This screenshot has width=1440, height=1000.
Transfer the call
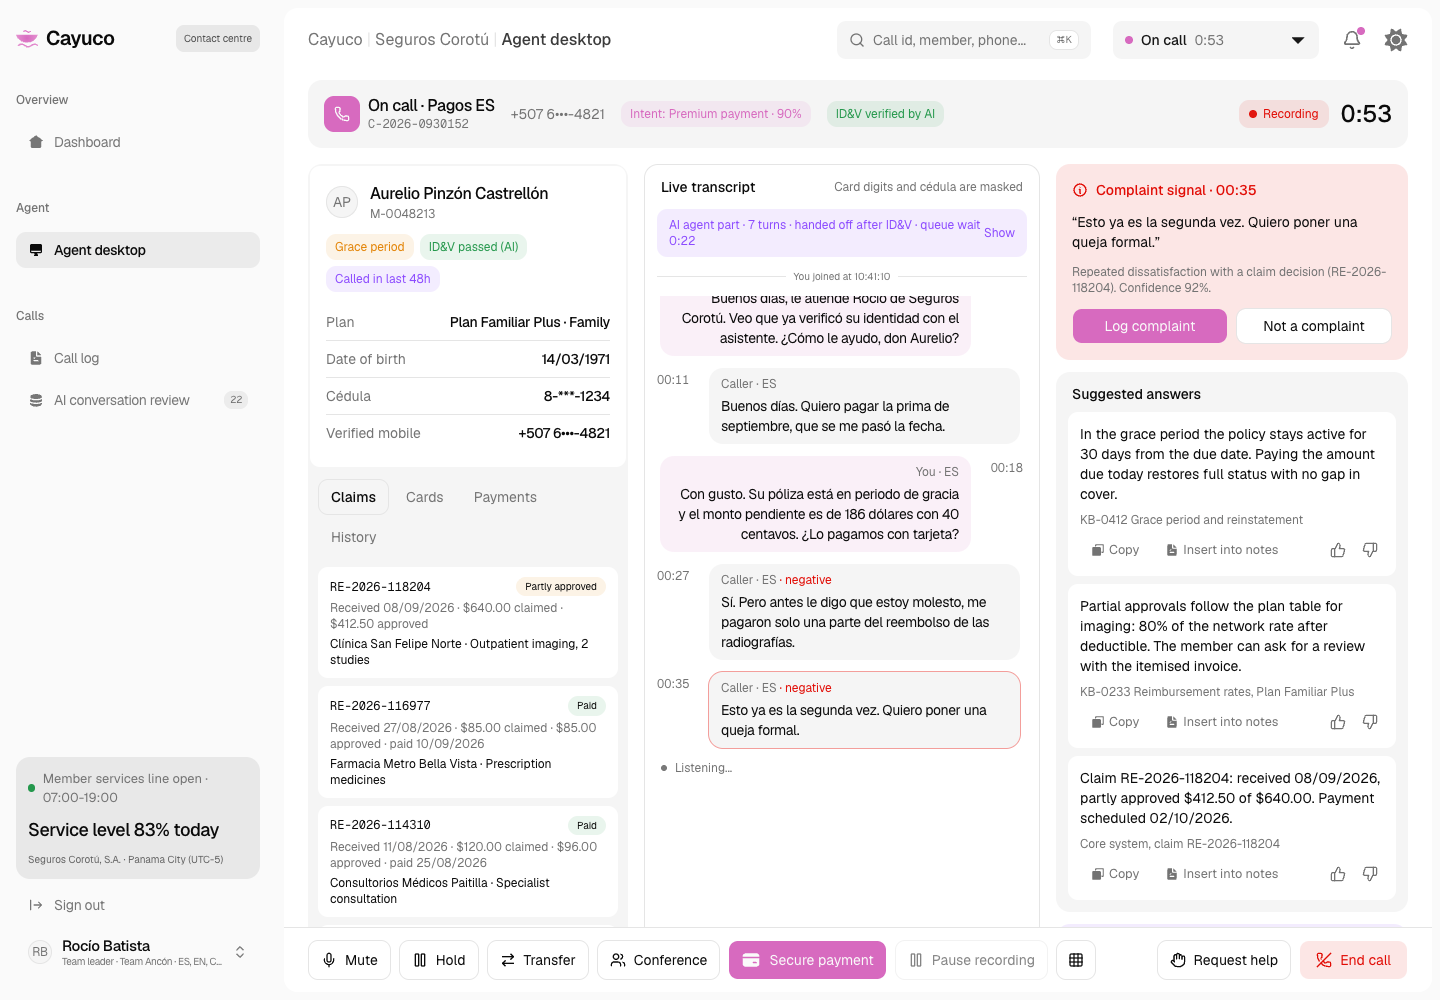pyautogui.click(x=538, y=960)
